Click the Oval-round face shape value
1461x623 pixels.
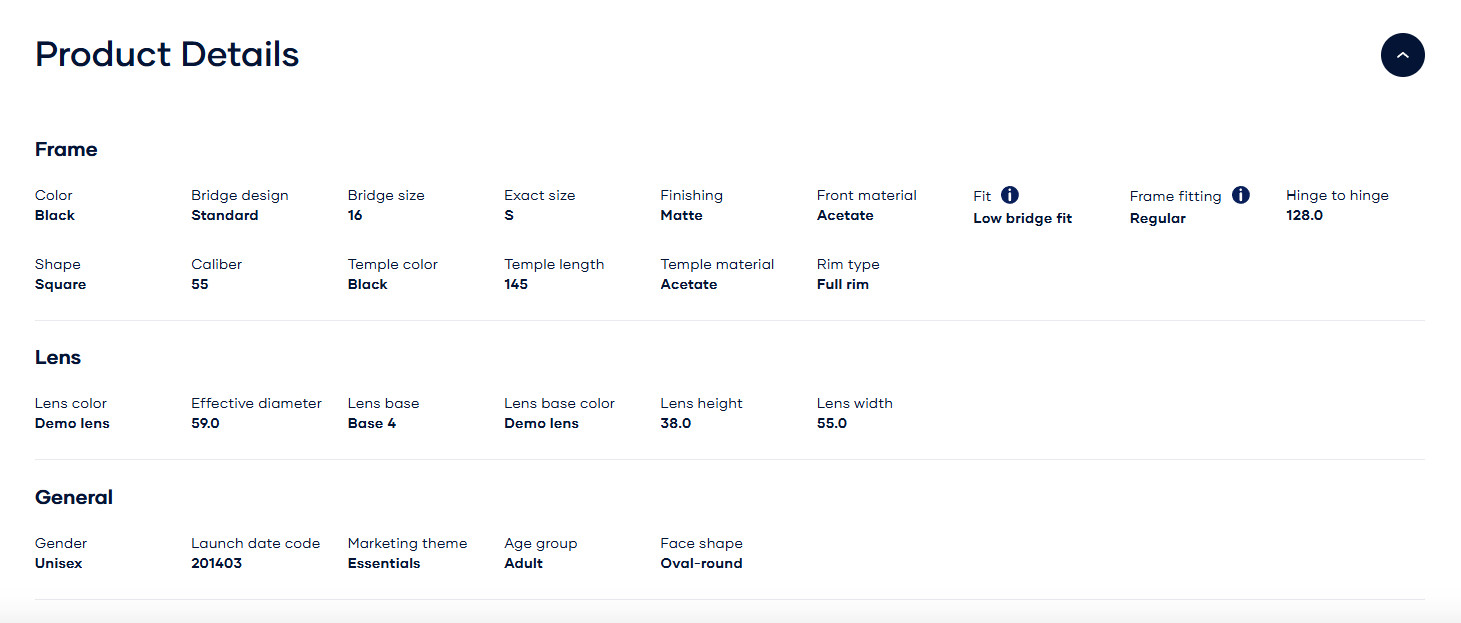[701, 563]
